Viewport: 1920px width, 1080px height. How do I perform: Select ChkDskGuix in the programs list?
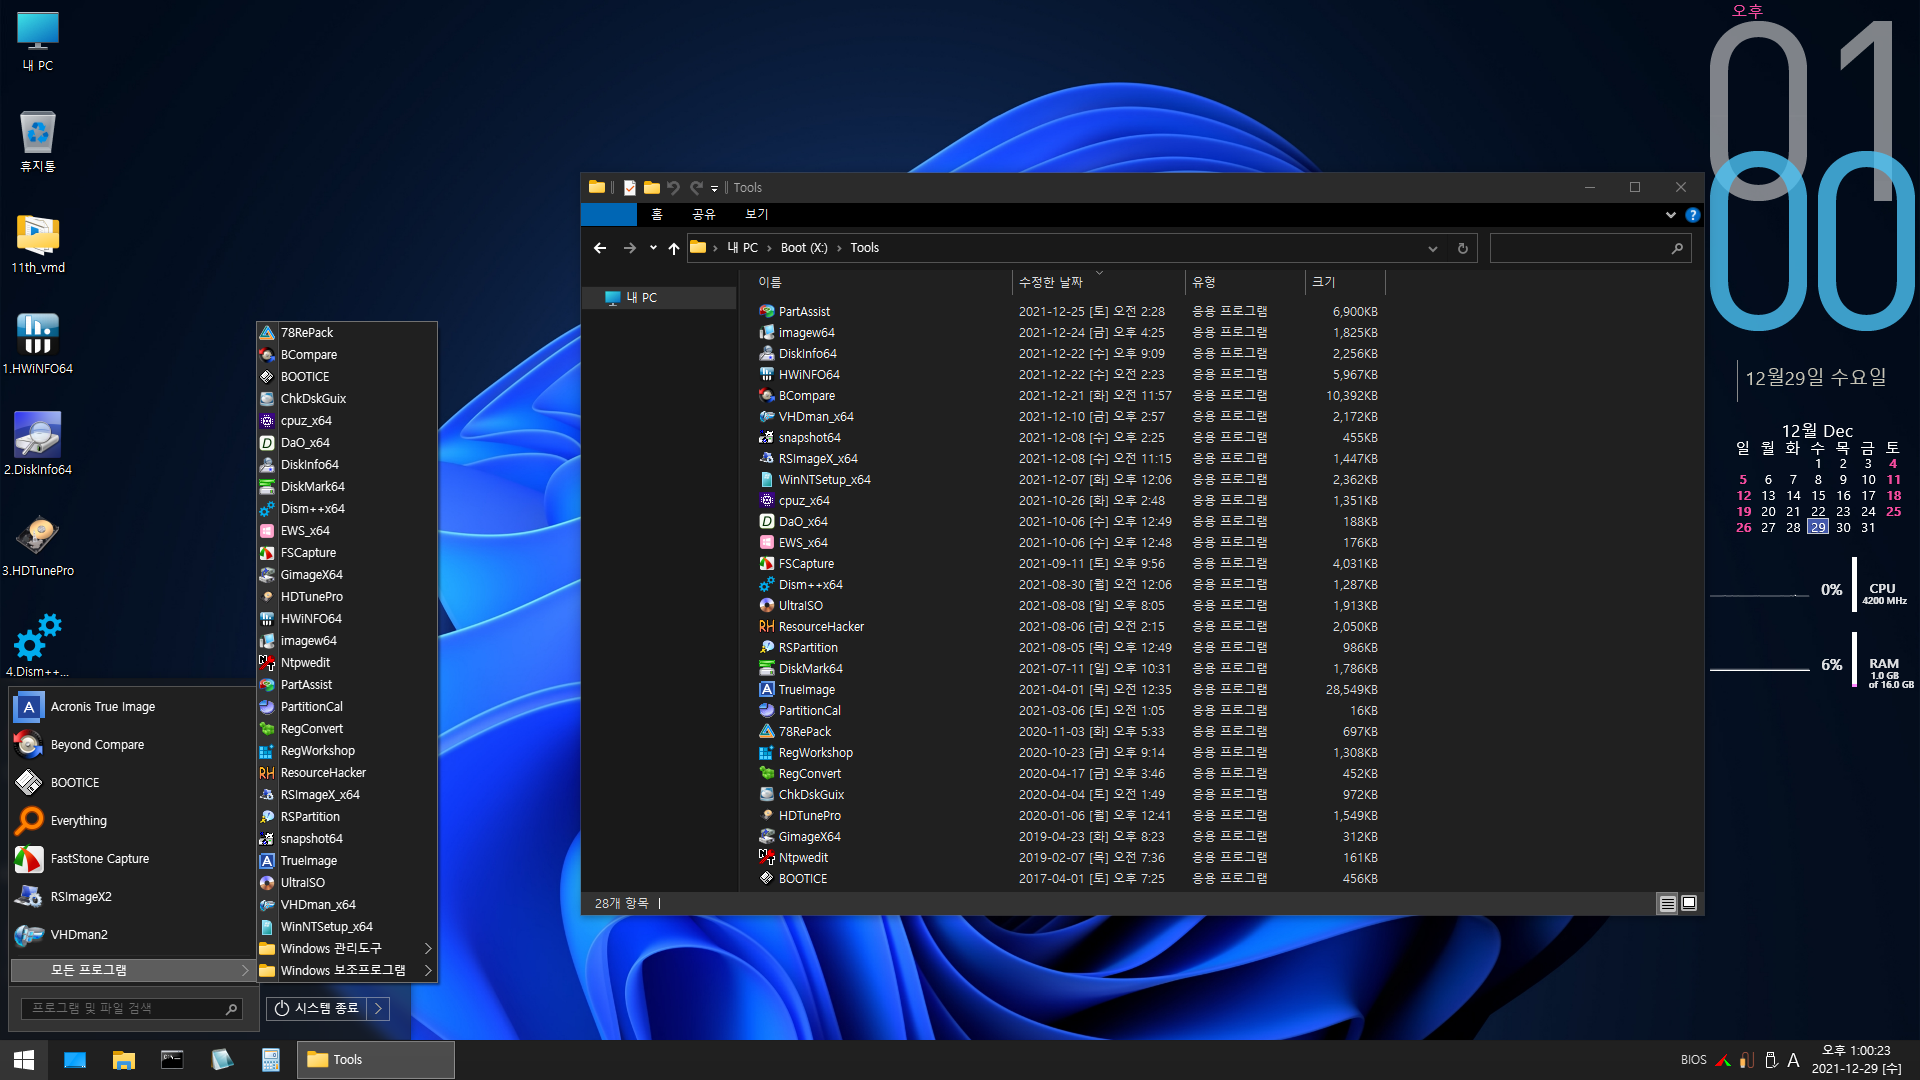coord(346,399)
